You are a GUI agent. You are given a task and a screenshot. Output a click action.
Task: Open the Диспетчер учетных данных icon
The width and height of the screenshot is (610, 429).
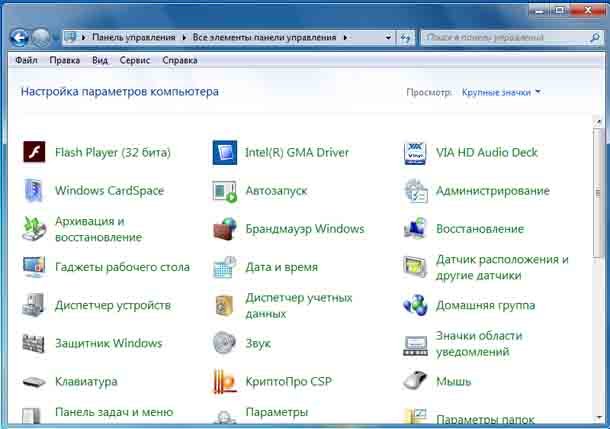[224, 305]
